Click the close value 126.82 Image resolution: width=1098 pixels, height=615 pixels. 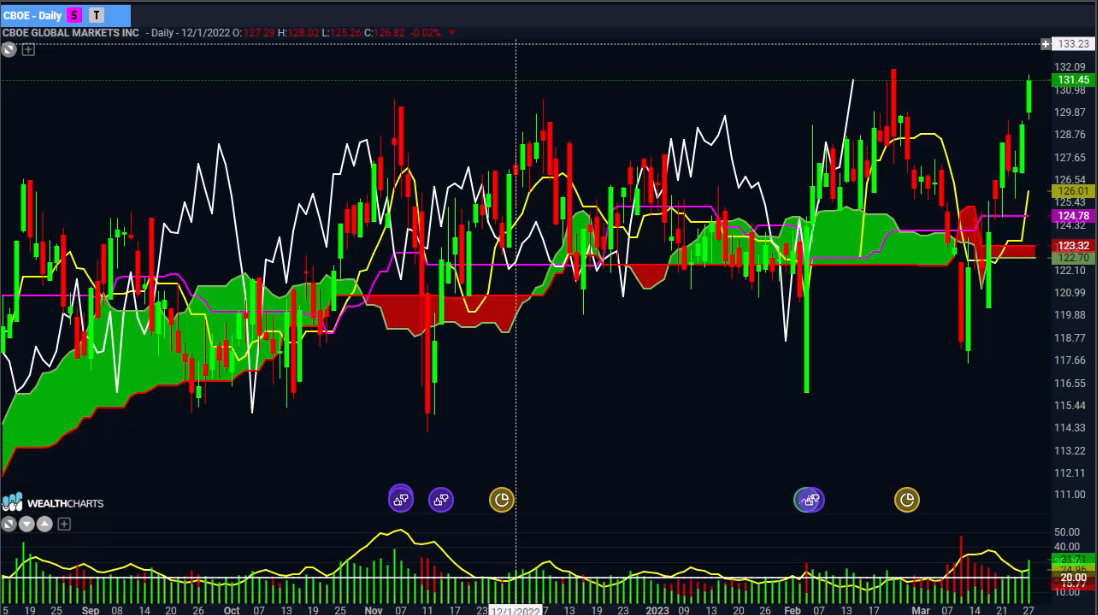[389, 32]
